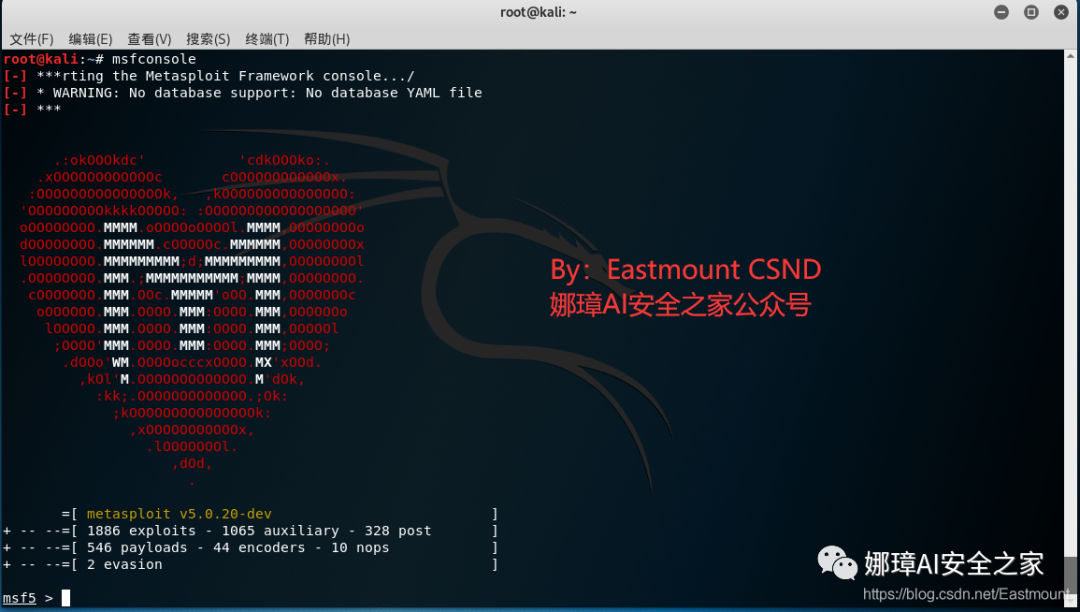Click '546 payloads' in the banner
Viewport: 1080px width, 612px height.
(137, 547)
